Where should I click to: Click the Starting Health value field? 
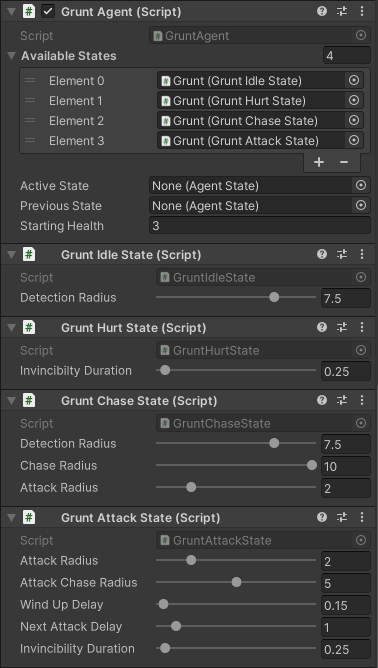[x=260, y=225]
